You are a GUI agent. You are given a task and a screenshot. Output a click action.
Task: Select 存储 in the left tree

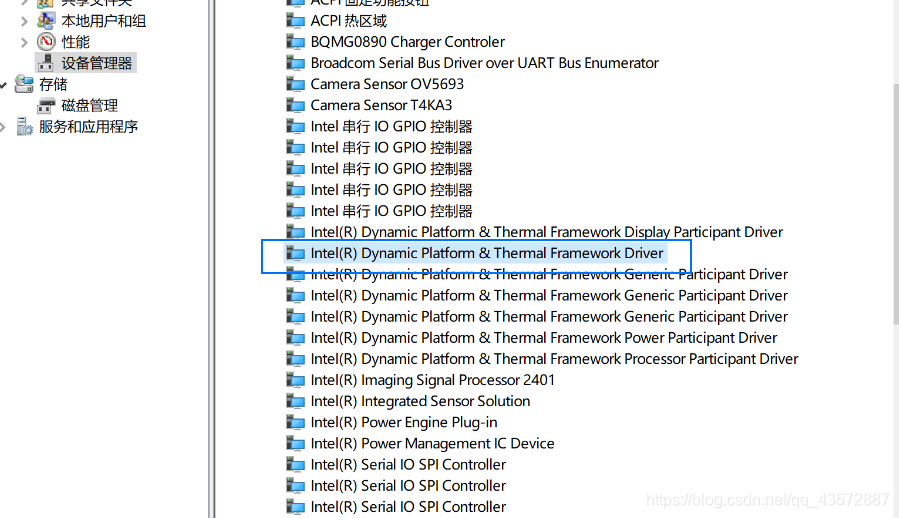[x=53, y=84]
